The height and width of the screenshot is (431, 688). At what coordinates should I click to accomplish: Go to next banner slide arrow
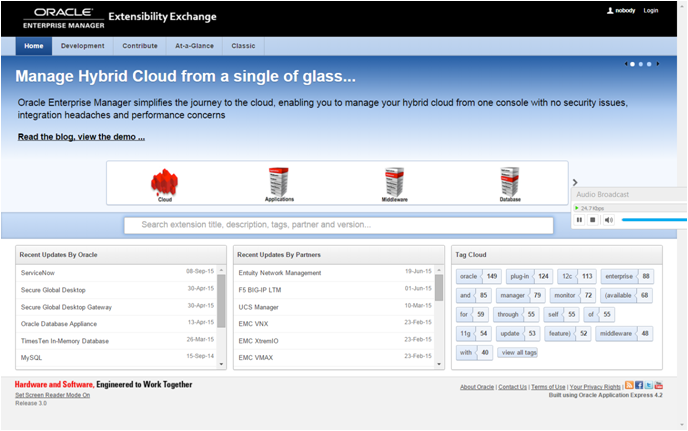point(658,64)
